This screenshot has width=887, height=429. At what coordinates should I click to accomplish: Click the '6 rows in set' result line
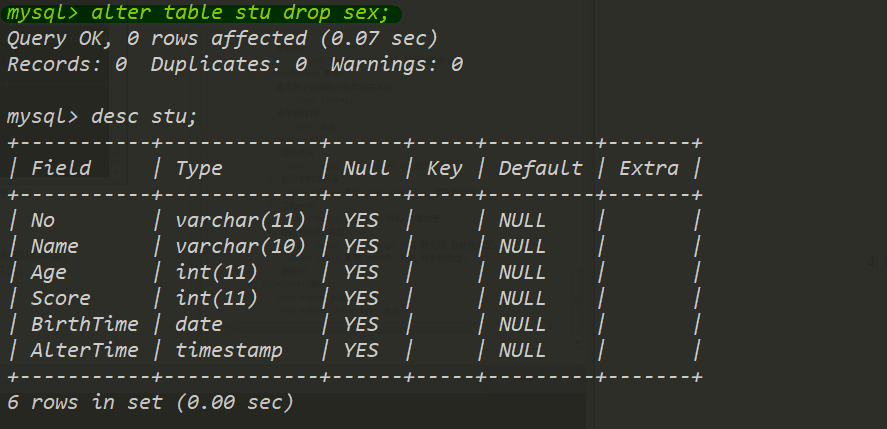pos(150,402)
